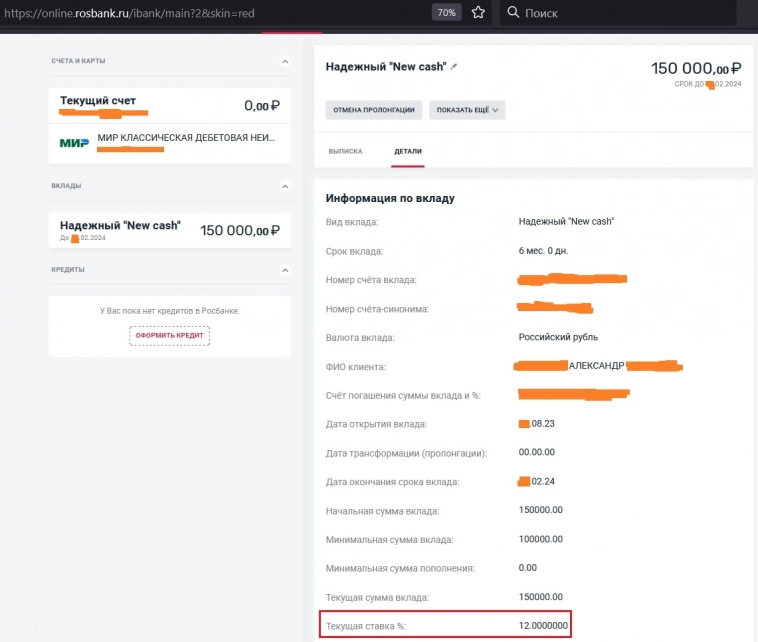Click the search magnifier icon
The height and width of the screenshot is (642, 758).
click(x=513, y=13)
